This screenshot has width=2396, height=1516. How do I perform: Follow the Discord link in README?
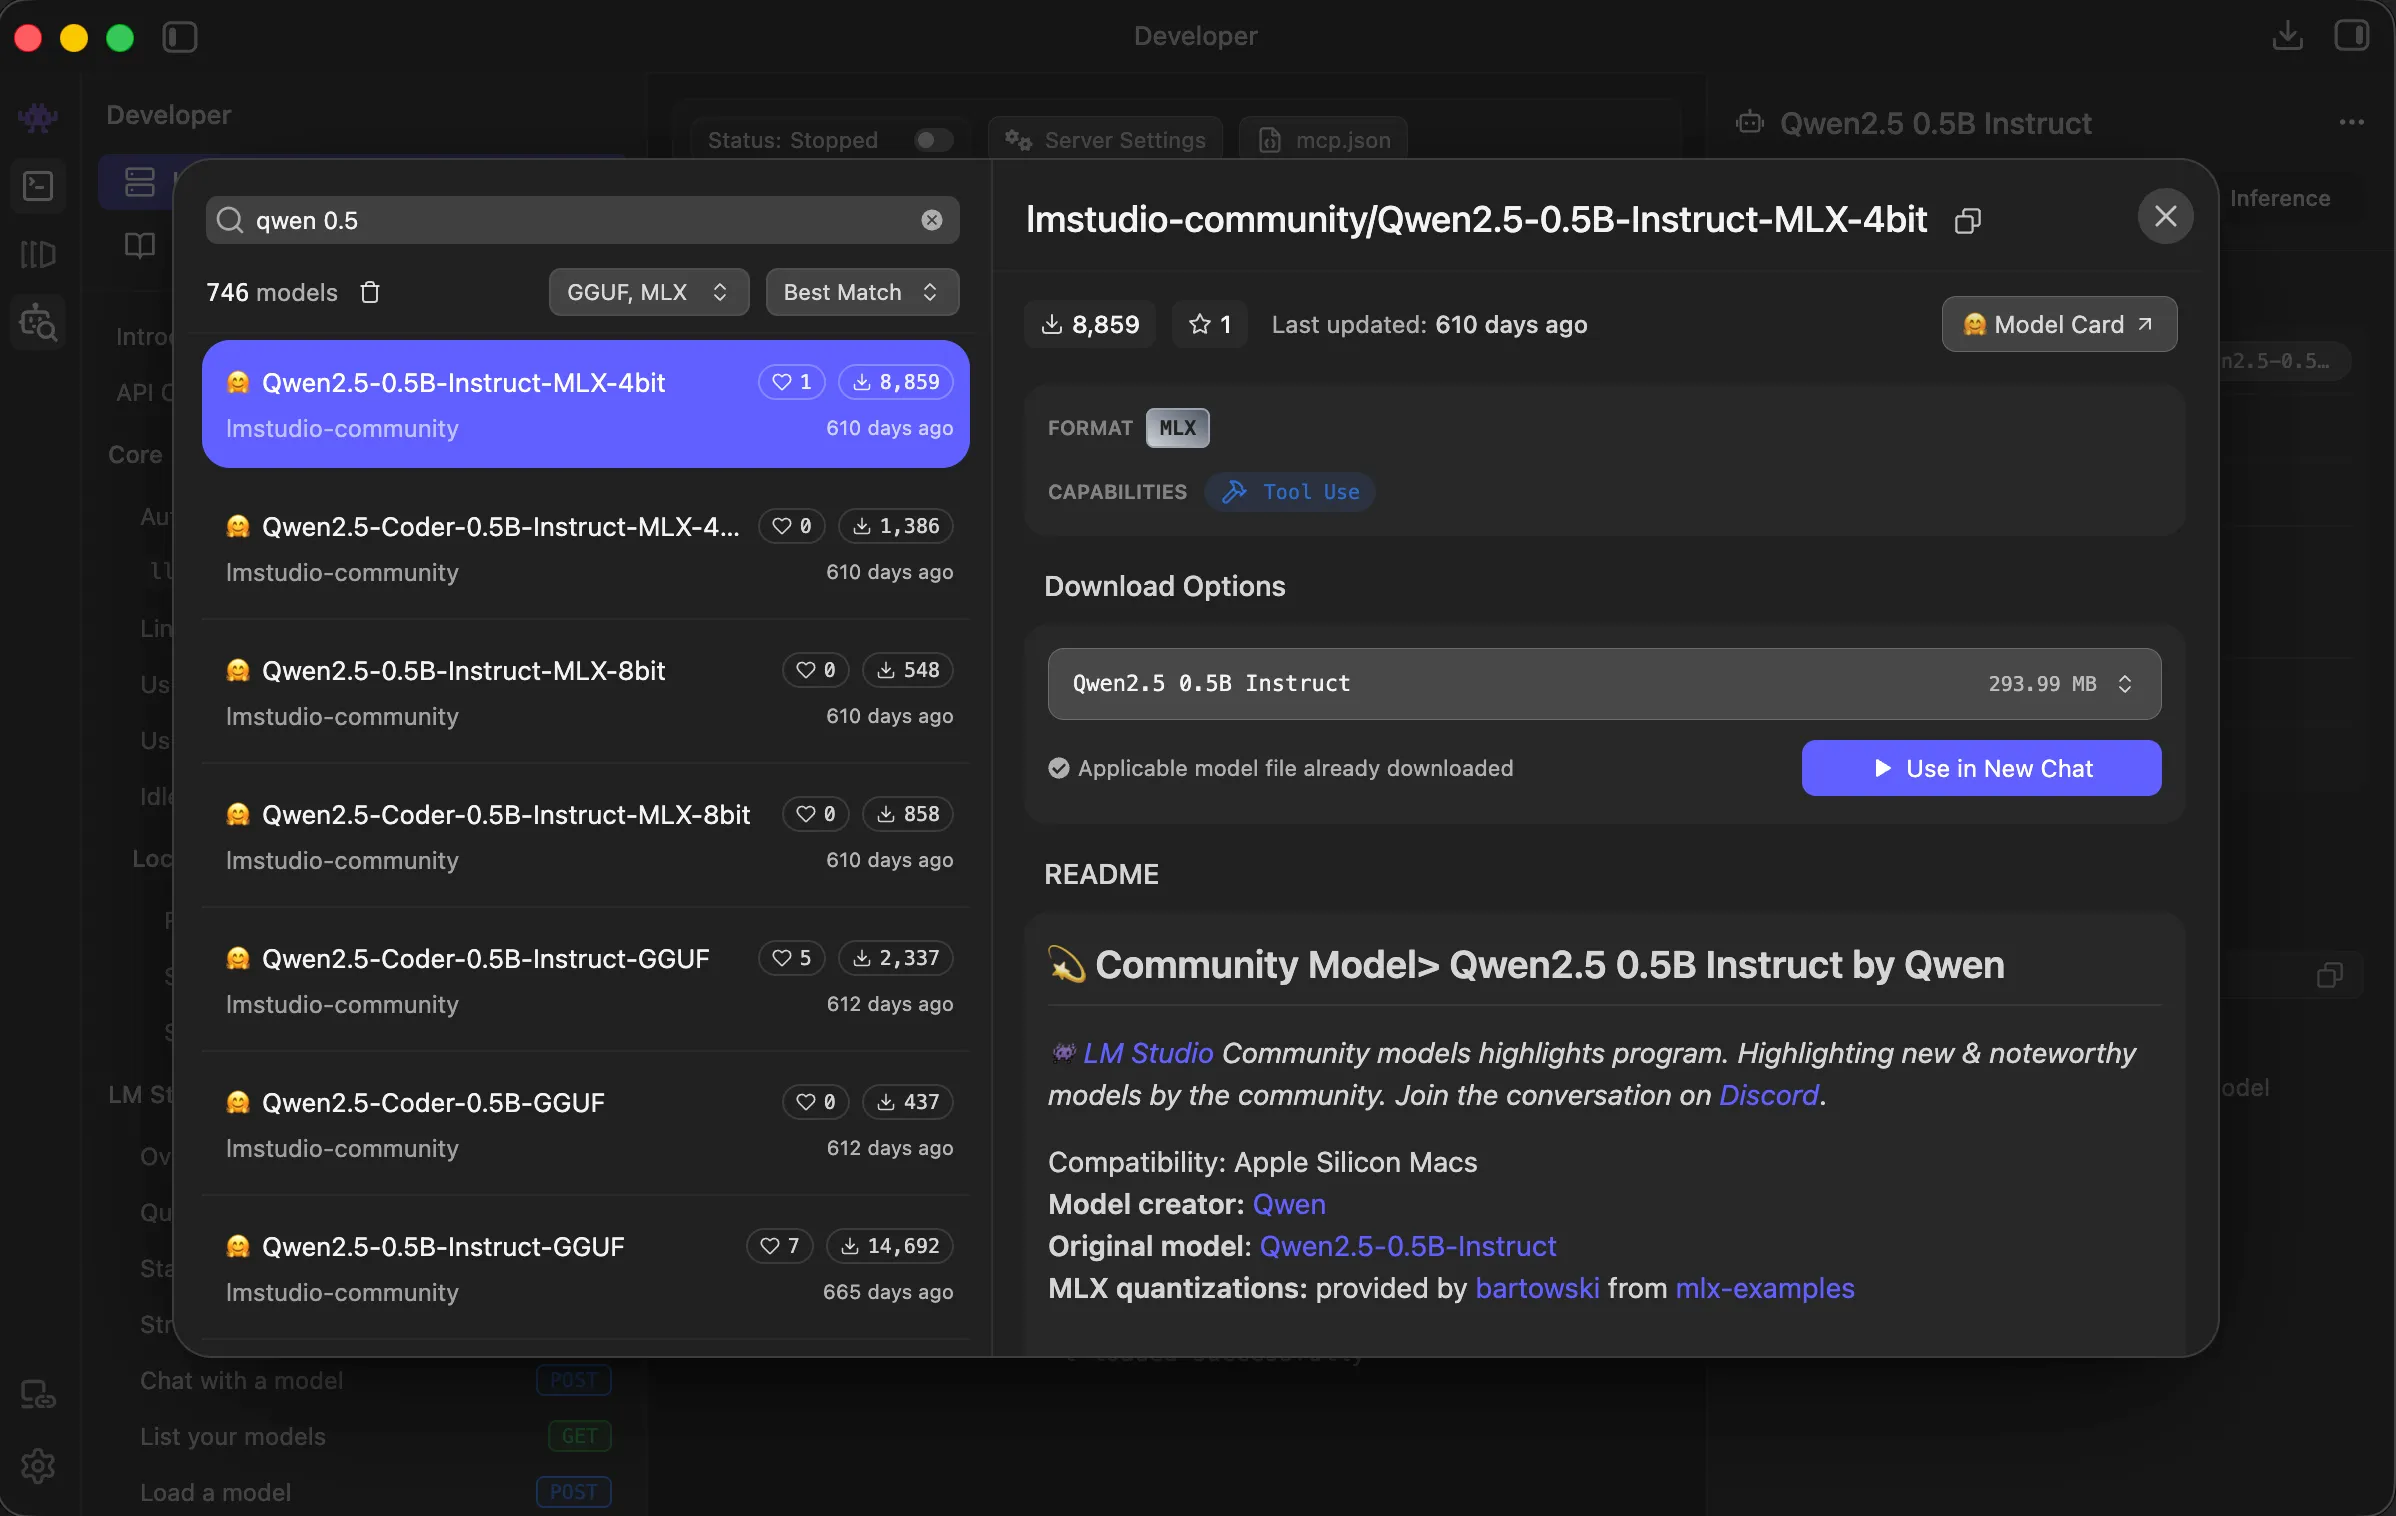click(1768, 1095)
